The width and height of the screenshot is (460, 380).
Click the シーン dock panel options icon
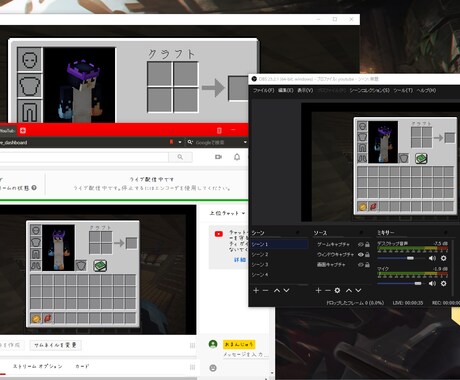coord(298,232)
